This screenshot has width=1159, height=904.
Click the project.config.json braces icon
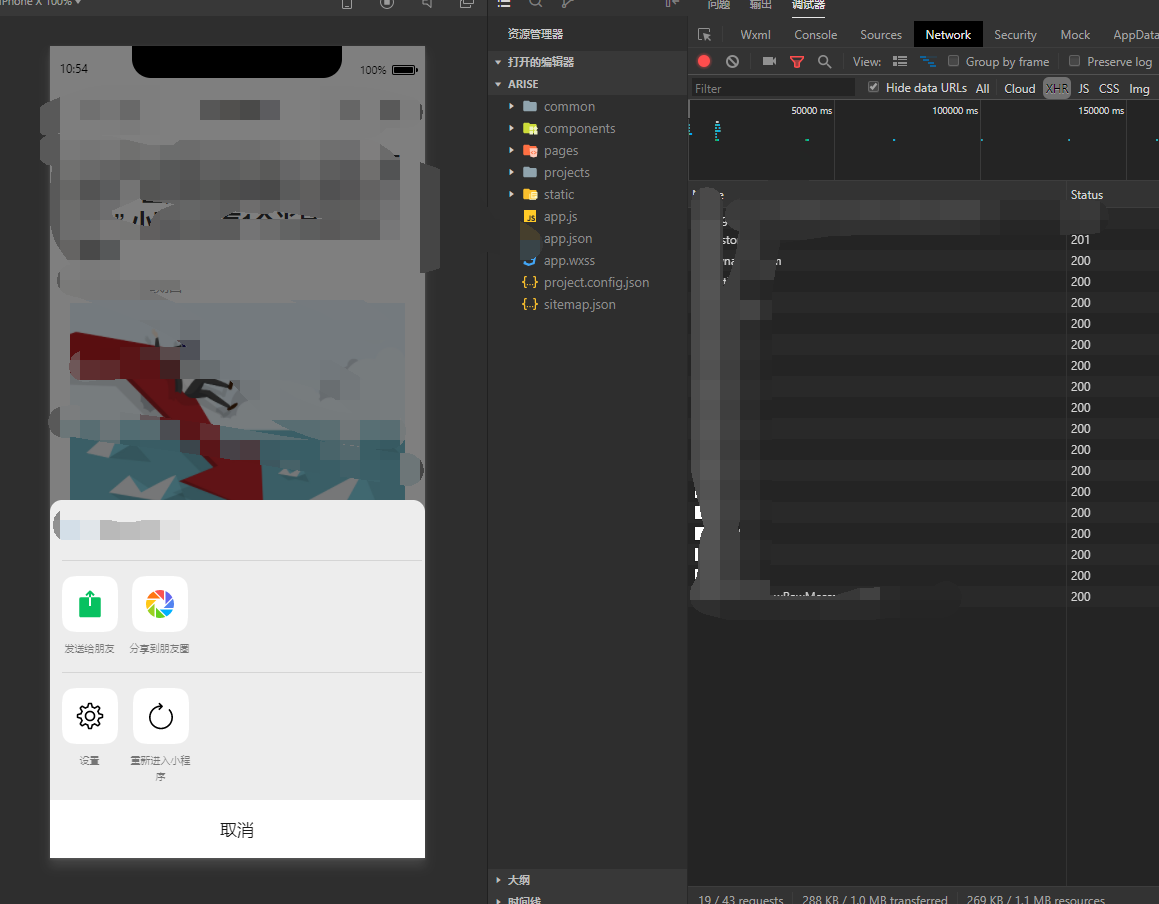pos(530,282)
